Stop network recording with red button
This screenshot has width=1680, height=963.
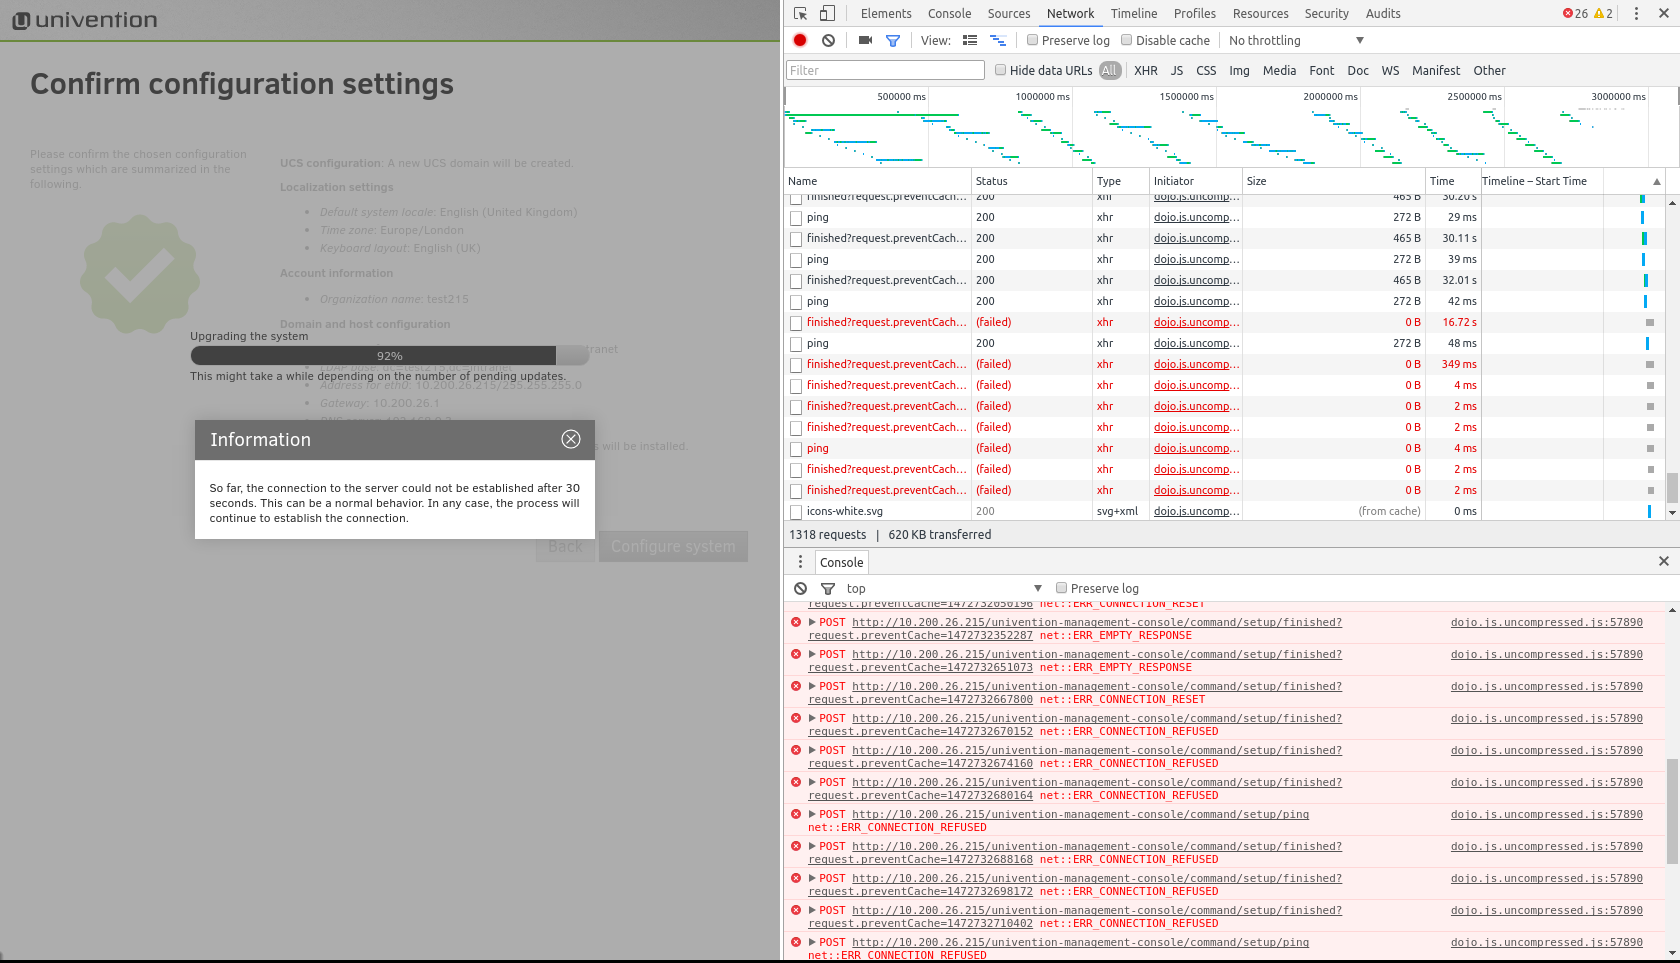pyautogui.click(x=800, y=41)
